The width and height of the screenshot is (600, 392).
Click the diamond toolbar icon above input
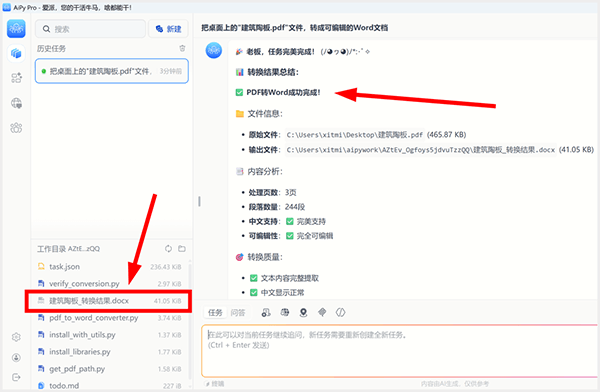[322, 312]
